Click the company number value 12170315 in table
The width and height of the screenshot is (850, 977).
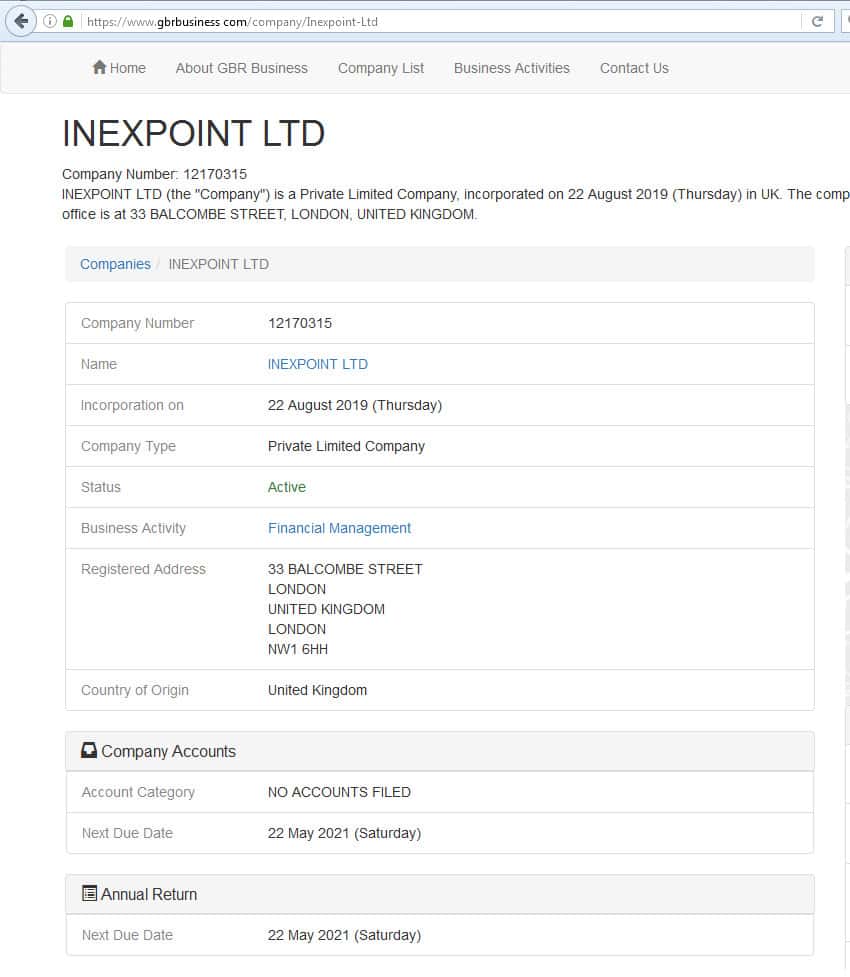pos(299,323)
